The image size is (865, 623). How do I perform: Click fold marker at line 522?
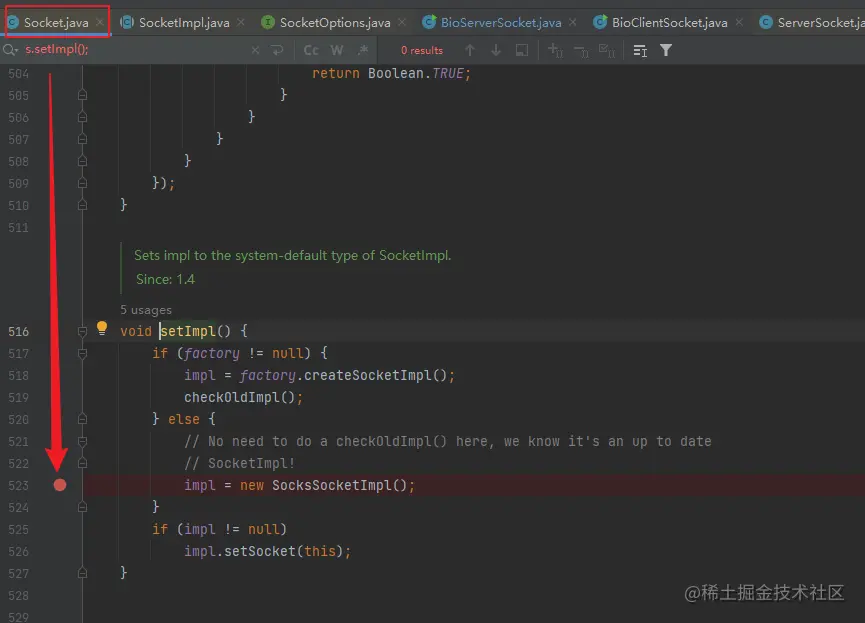click(x=82, y=463)
